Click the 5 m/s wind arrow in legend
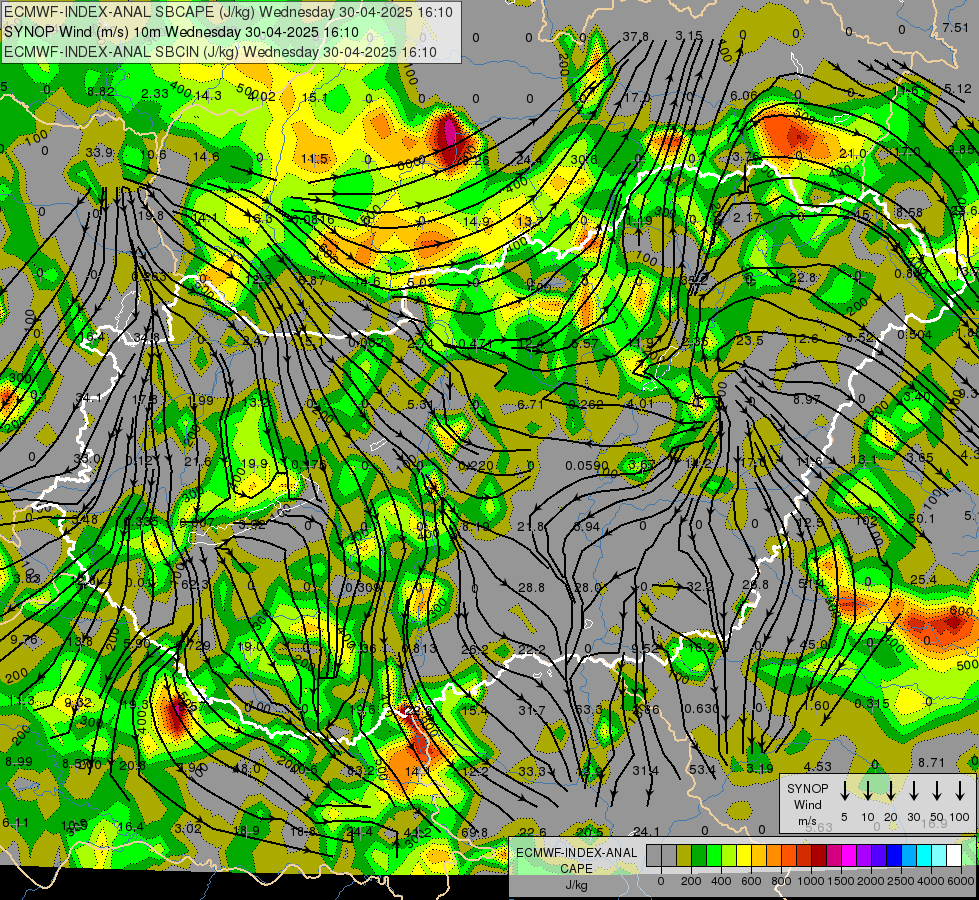This screenshot has width=979, height=900. point(844,791)
